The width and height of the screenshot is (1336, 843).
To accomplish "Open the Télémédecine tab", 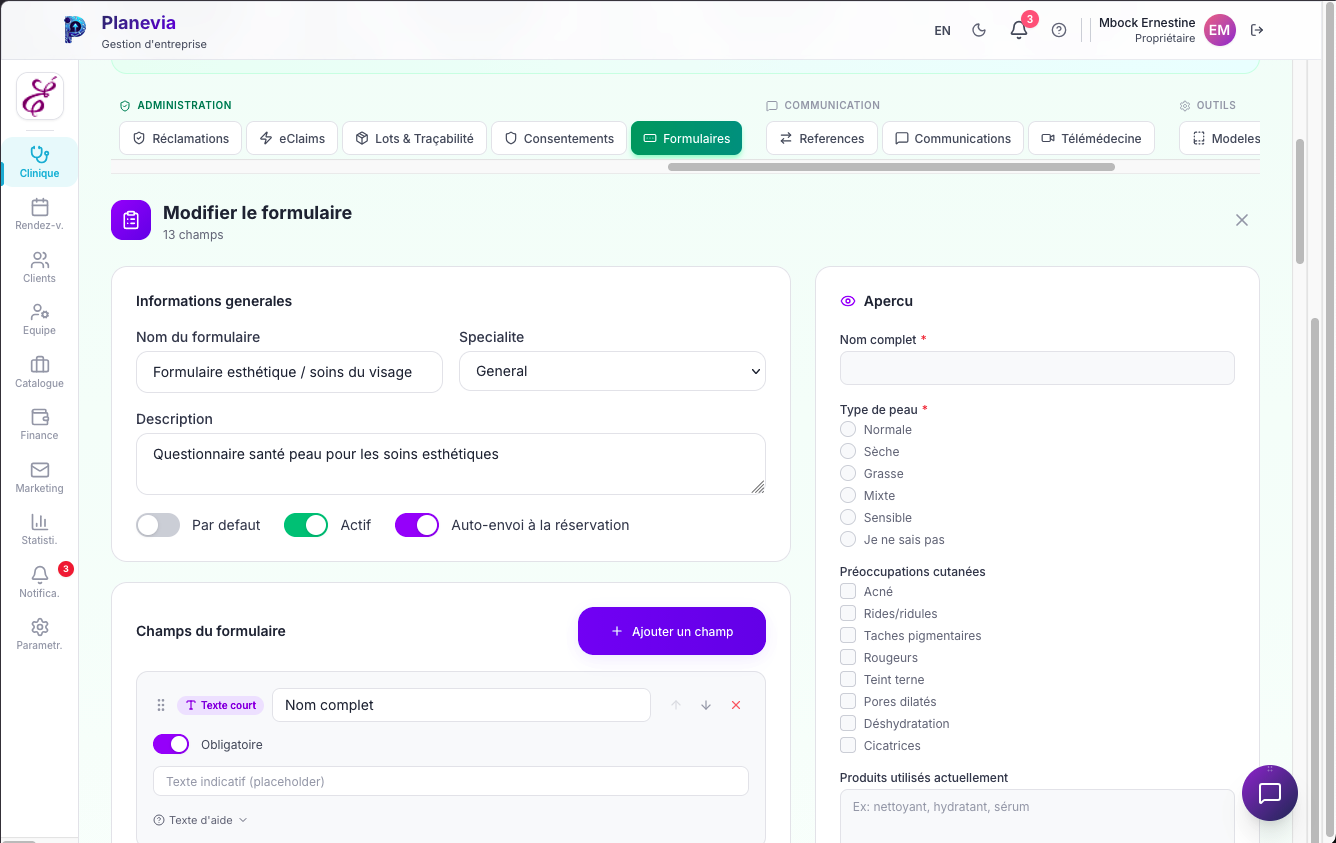I will pyautogui.click(x=1091, y=138).
